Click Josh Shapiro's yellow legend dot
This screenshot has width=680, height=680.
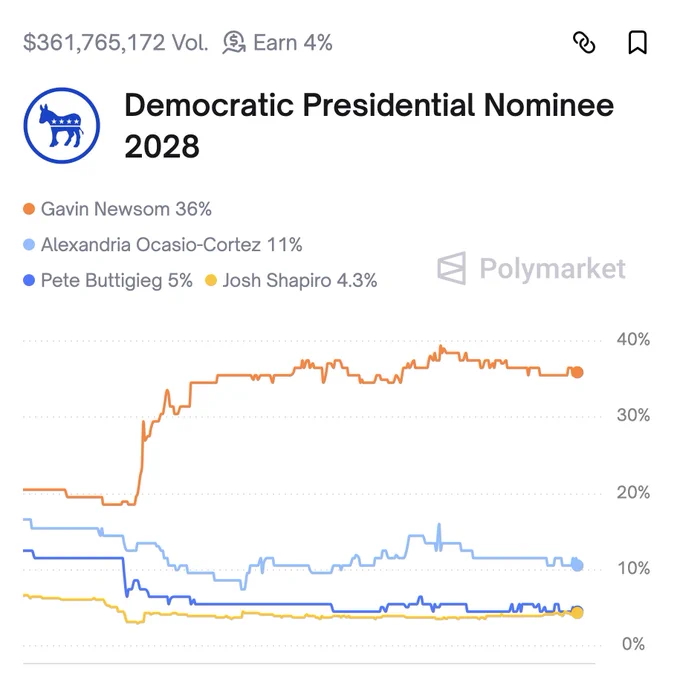click(211, 280)
